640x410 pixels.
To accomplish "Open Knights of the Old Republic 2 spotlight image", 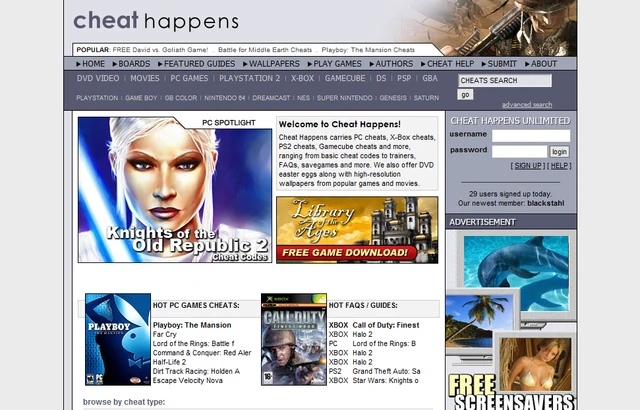I will (175, 190).
